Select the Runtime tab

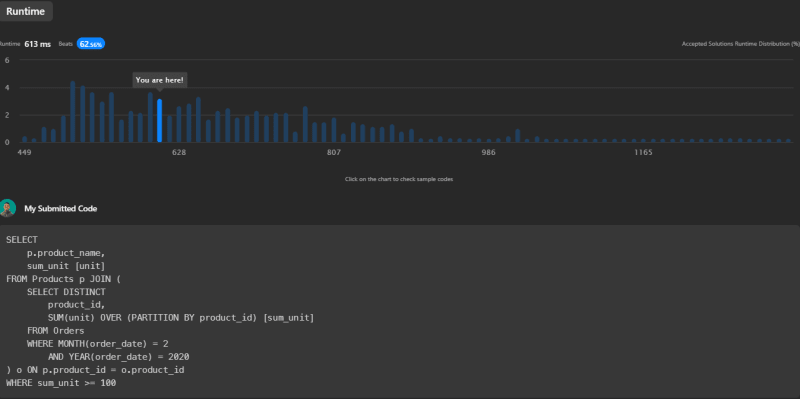(26, 11)
